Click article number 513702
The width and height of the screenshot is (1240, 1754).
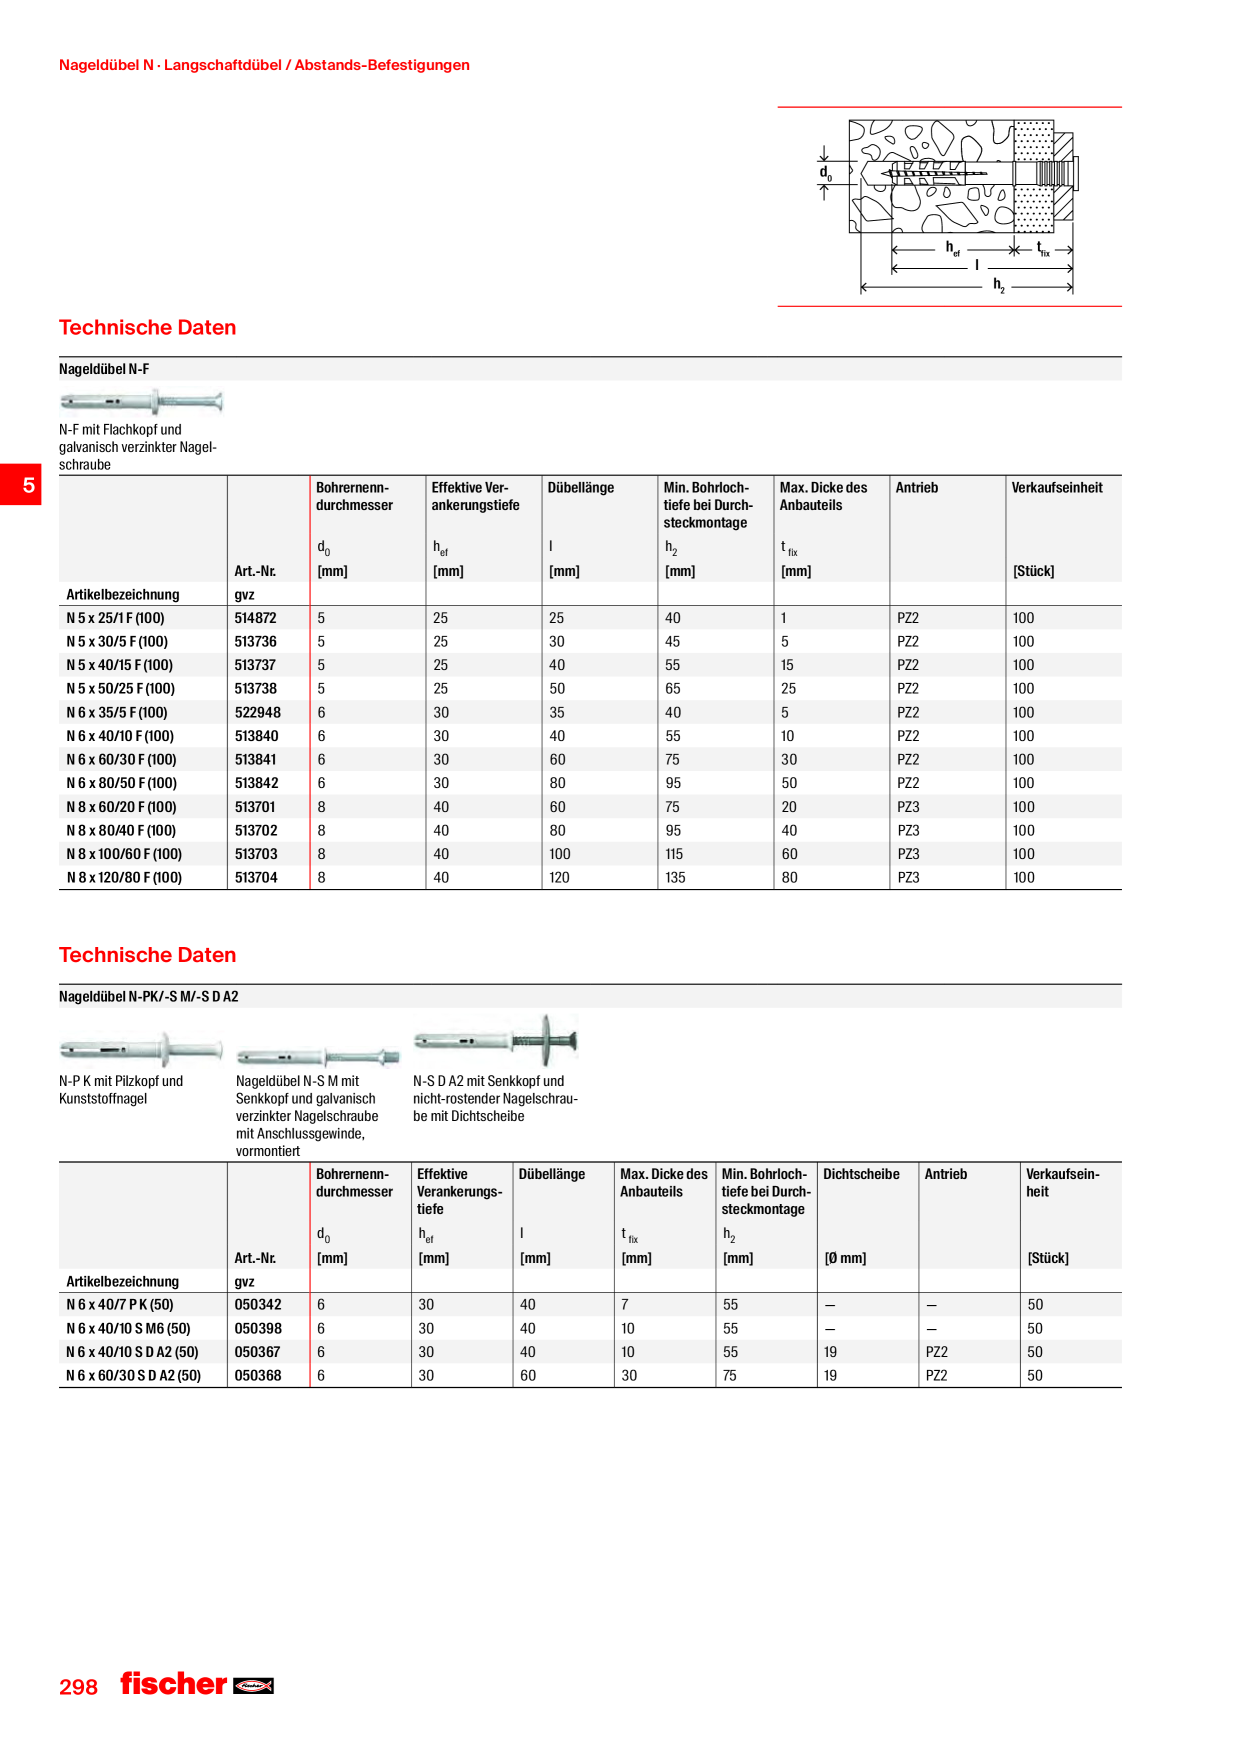click(x=256, y=831)
